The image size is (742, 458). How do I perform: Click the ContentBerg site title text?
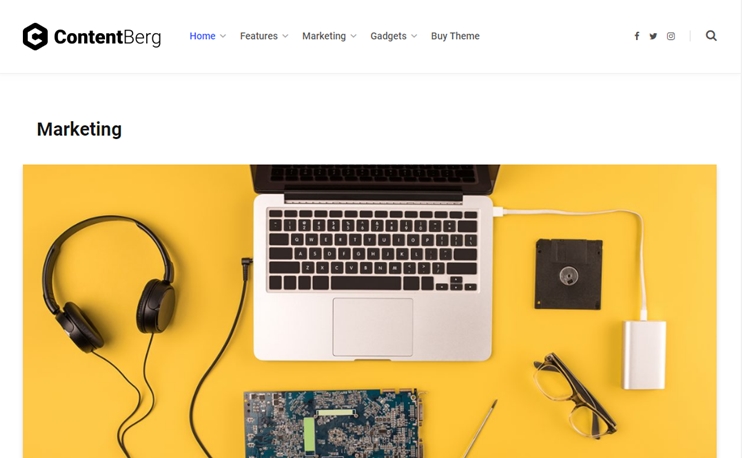point(107,37)
